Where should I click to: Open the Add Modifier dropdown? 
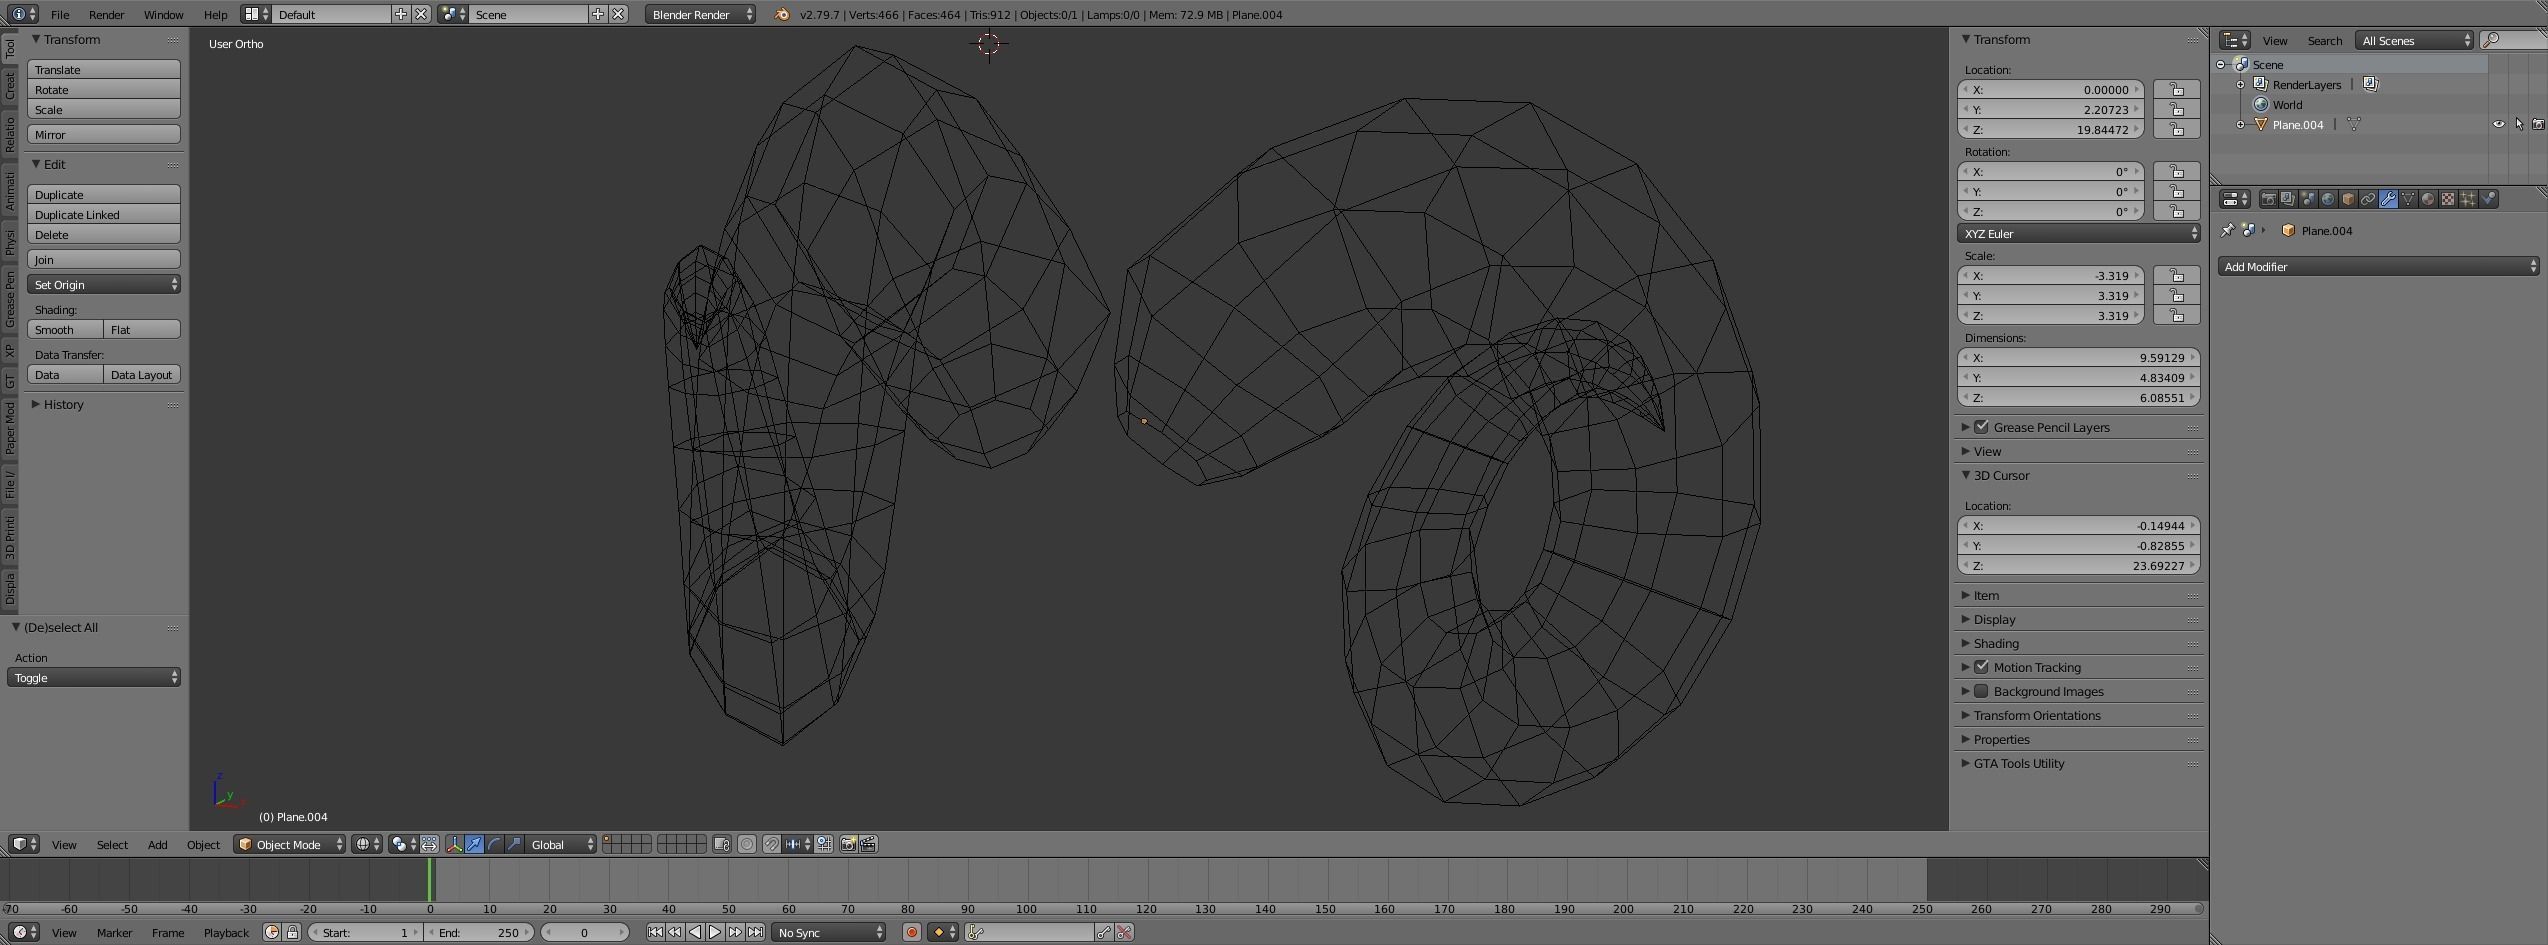pos(2378,267)
